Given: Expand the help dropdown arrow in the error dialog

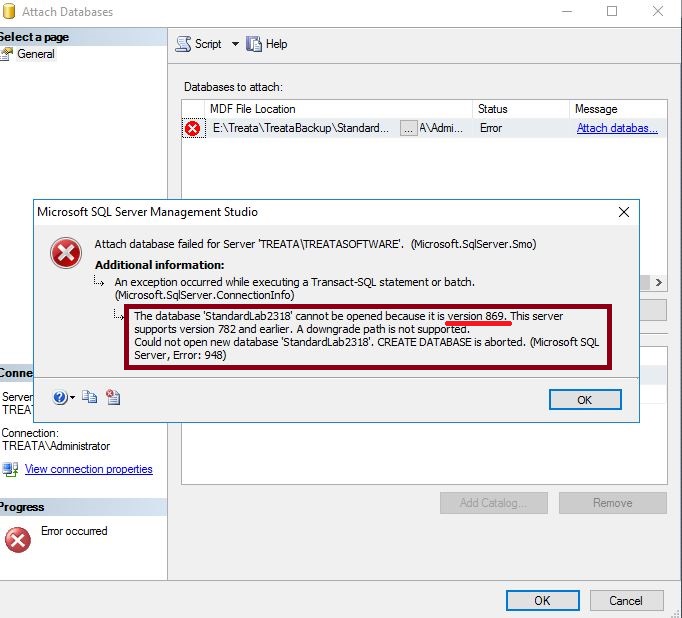Looking at the screenshot, I should coord(73,398).
